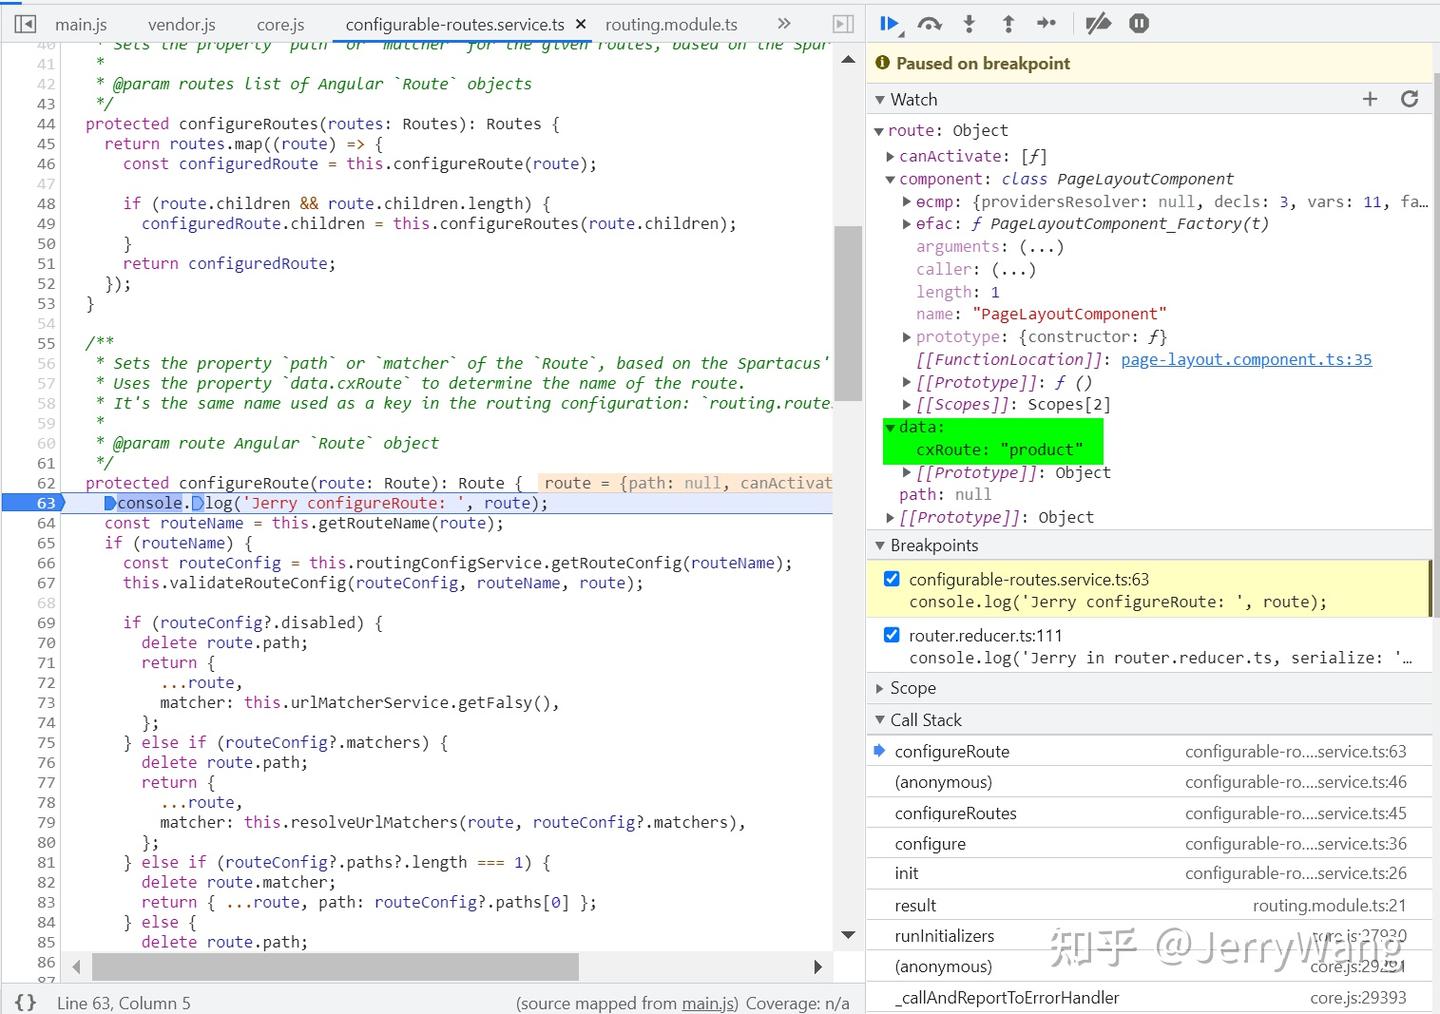Show the file navigator sidebar
Screen dimensions: 1440x1014
[25, 24]
